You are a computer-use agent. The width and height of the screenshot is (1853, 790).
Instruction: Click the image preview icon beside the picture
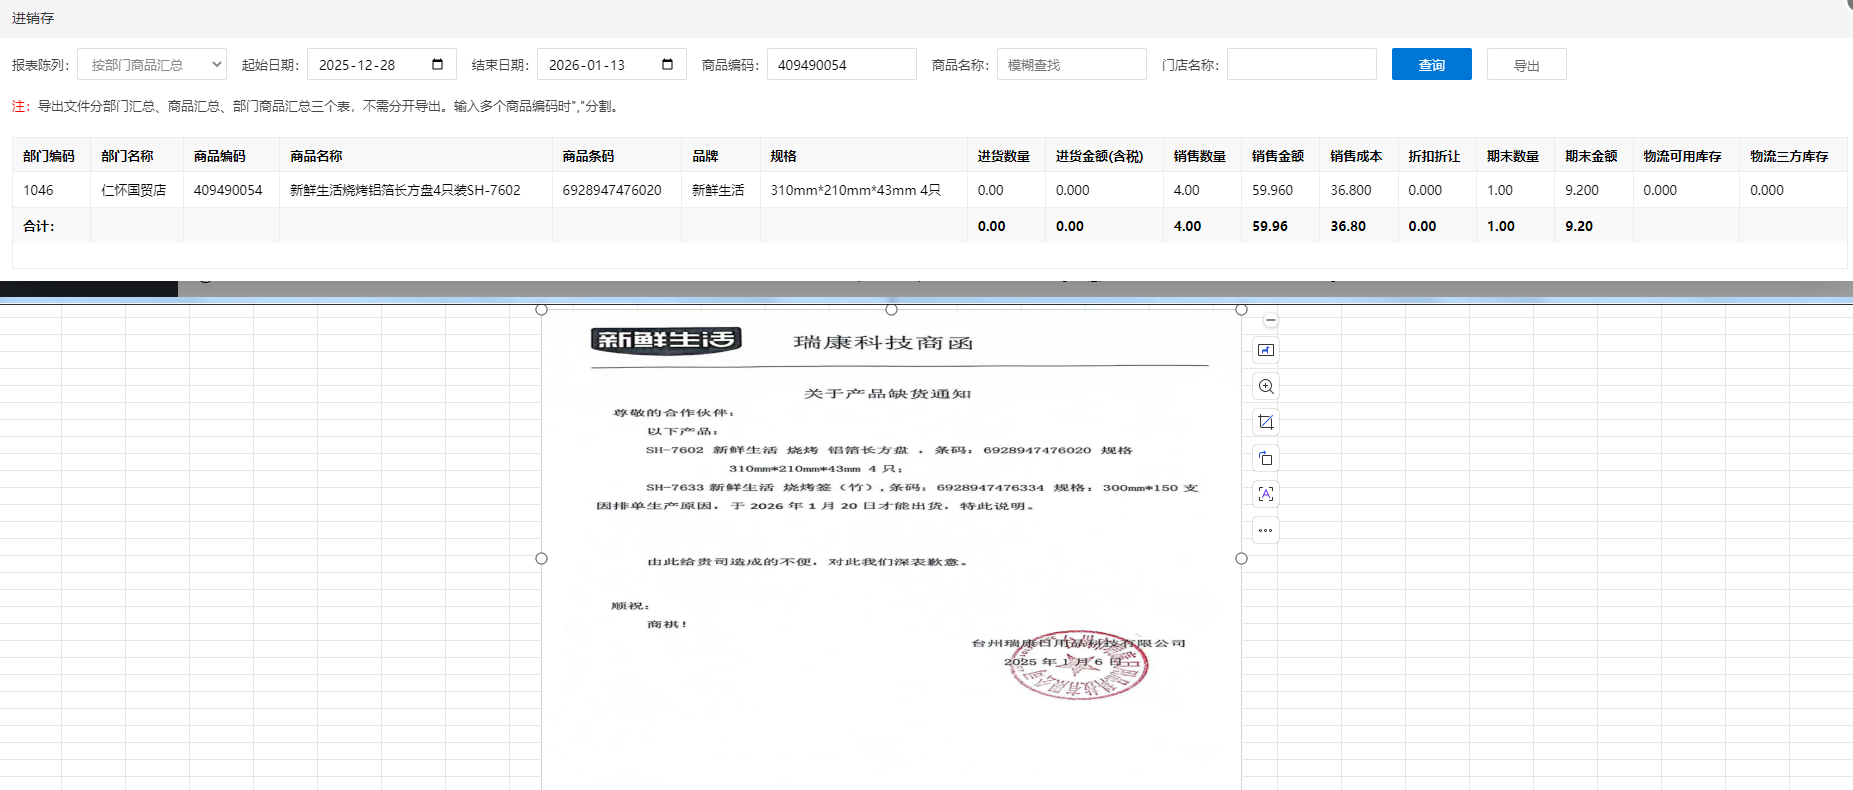[1266, 350]
